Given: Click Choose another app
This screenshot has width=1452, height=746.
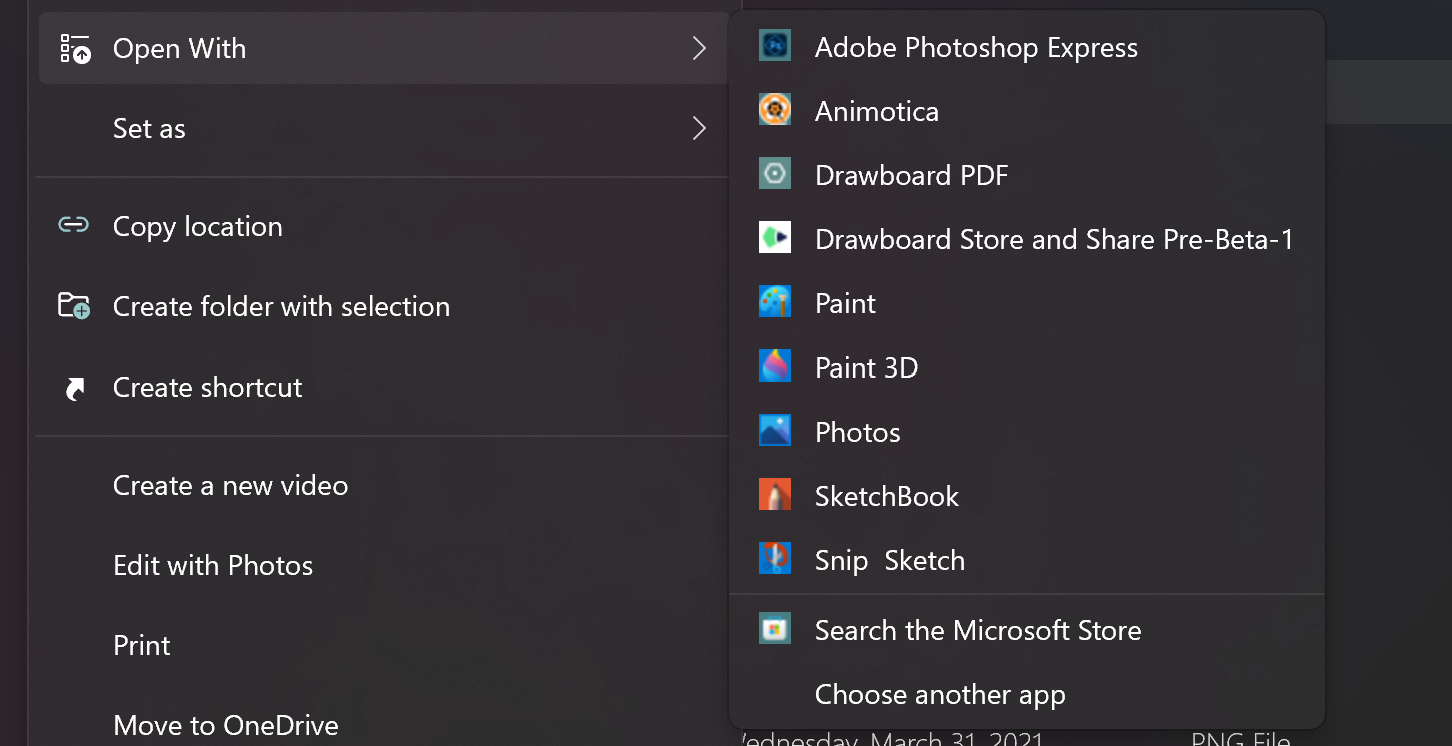Looking at the screenshot, I should 1027,694.
